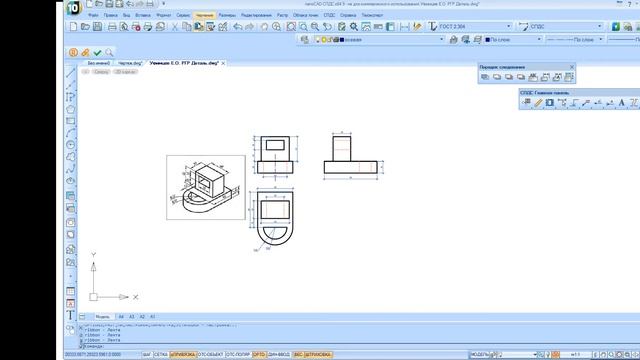Viewport: 640px width, 360px height.
Task: Open the Справка menu
Action: click(x=348, y=15)
